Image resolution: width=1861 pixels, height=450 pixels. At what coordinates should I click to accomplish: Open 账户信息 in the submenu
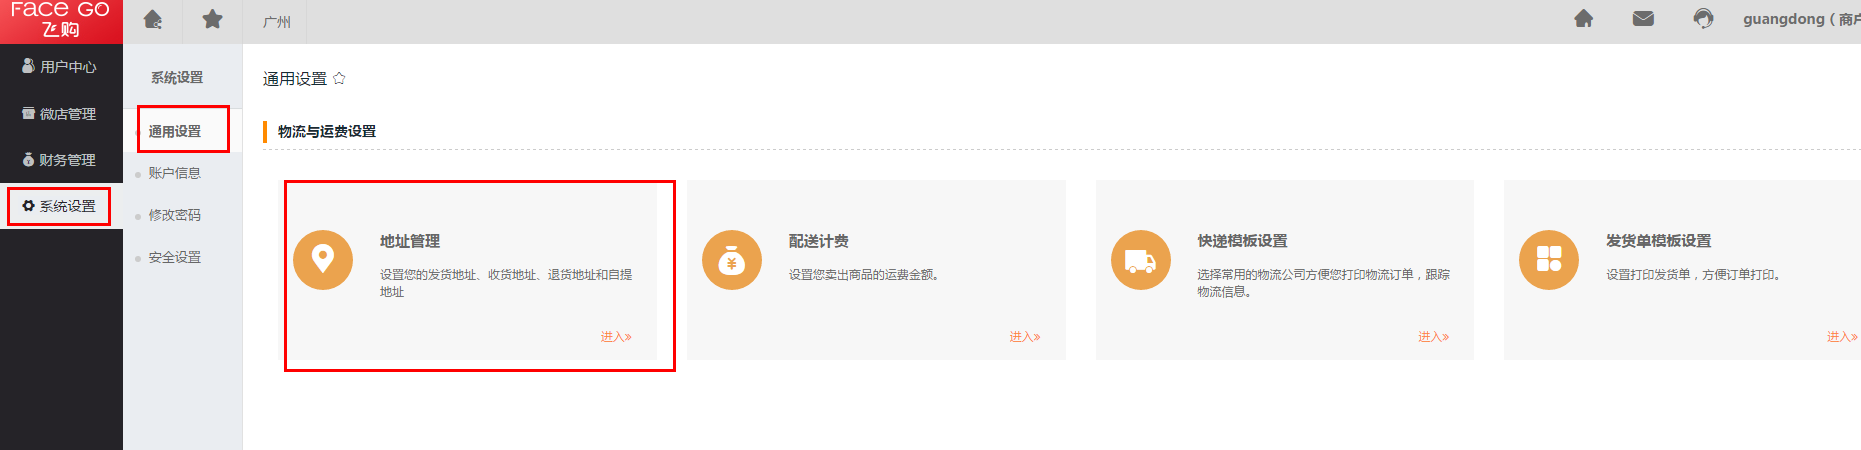[175, 173]
